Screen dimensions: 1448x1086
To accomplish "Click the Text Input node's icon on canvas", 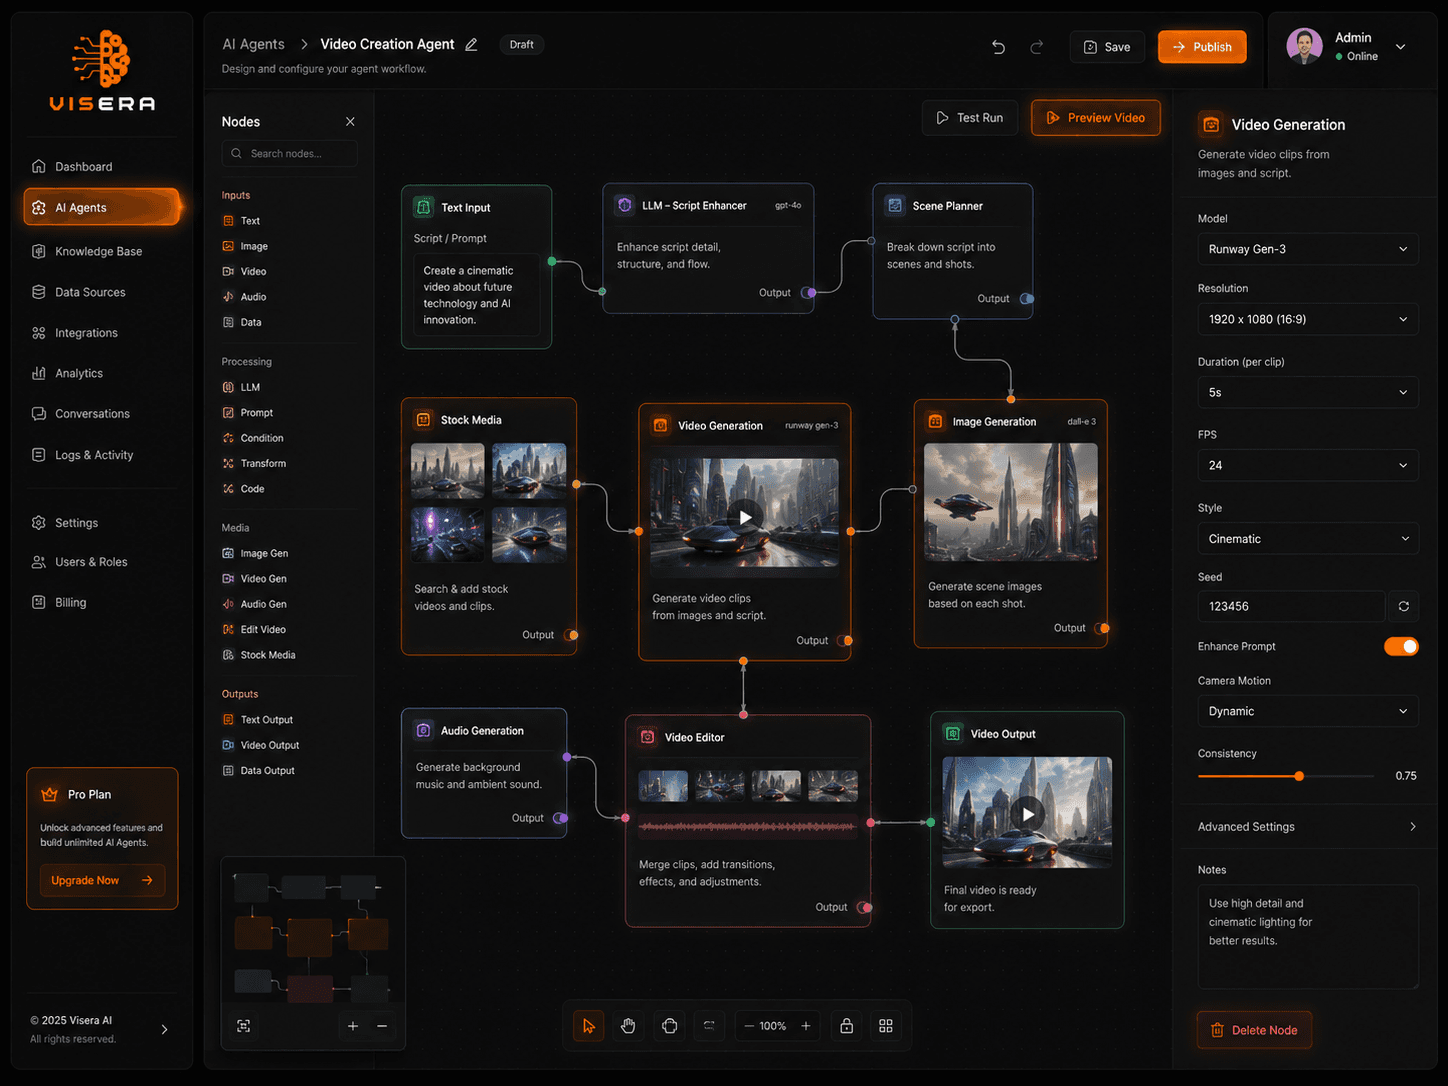I will click(423, 207).
